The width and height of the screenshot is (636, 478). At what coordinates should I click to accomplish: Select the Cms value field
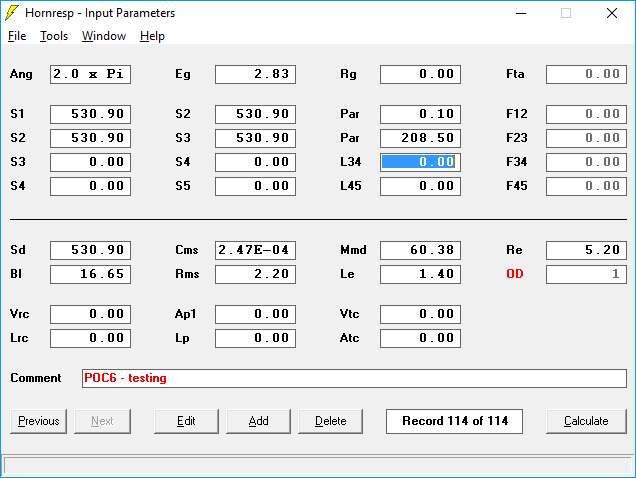(255, 250)
